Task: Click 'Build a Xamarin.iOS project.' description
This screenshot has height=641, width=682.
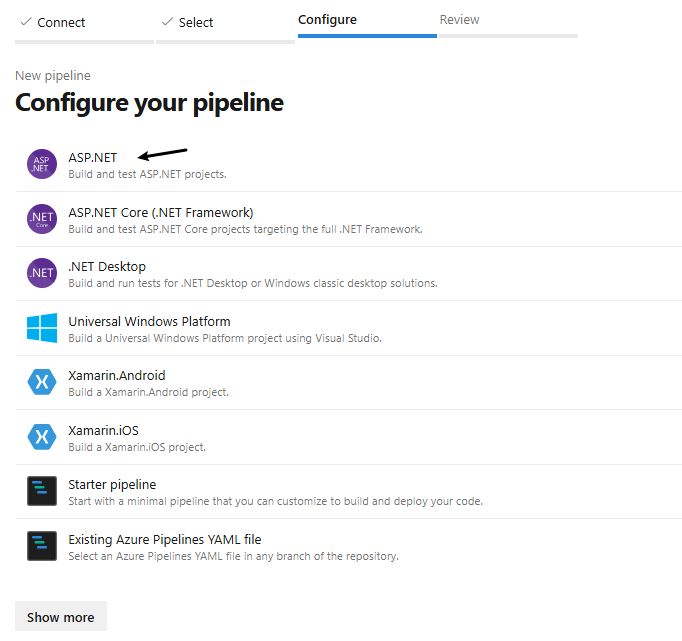Action: tap(137, 447)
